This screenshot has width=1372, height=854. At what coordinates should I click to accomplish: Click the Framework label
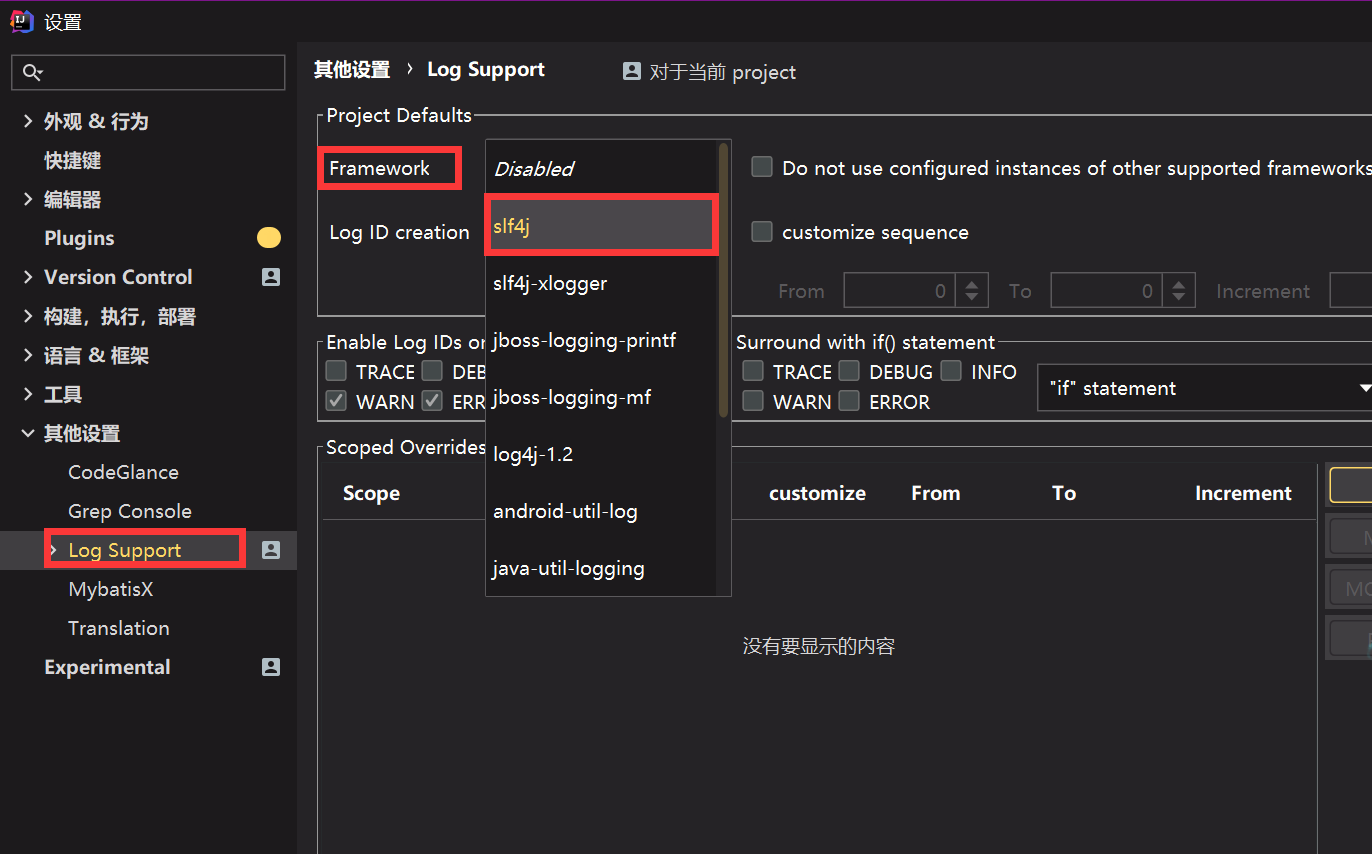pyautogui.click(x=379, y=168)
